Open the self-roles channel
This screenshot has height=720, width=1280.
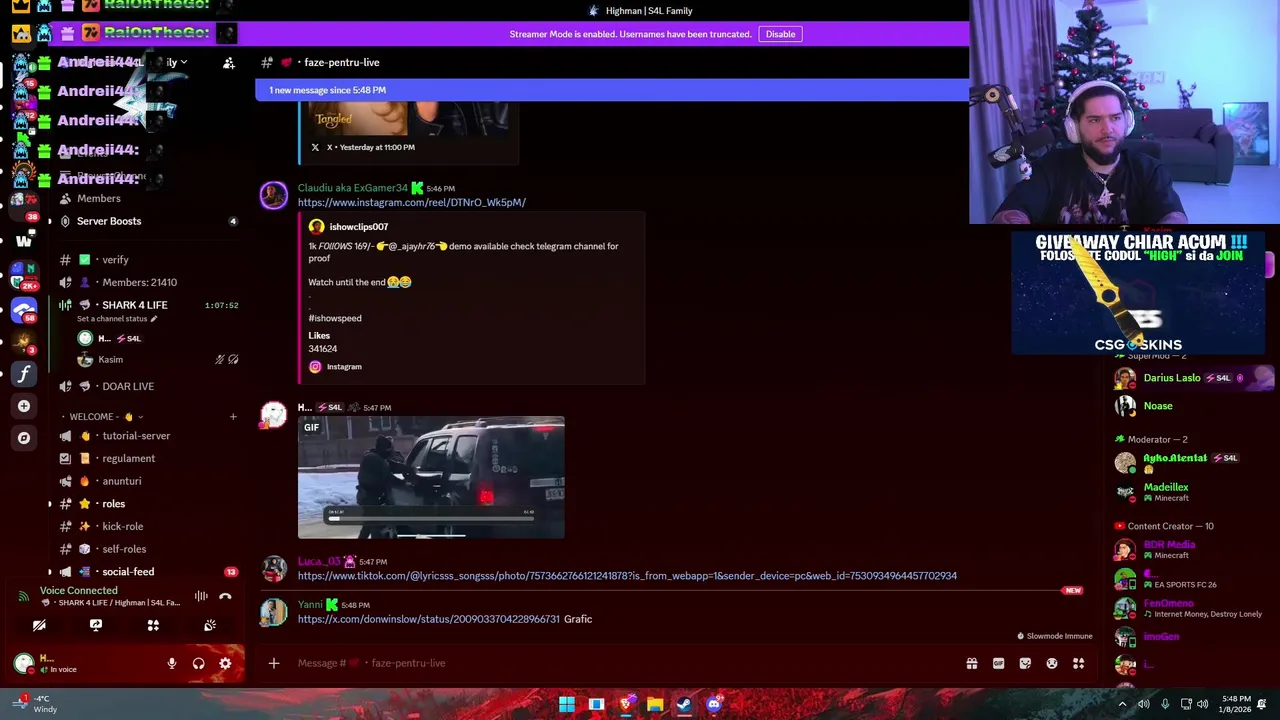click(124, 549)
